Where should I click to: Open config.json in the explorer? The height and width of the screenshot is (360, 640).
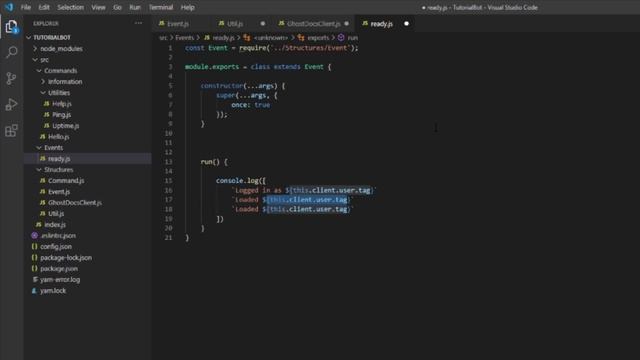[56, 247]
